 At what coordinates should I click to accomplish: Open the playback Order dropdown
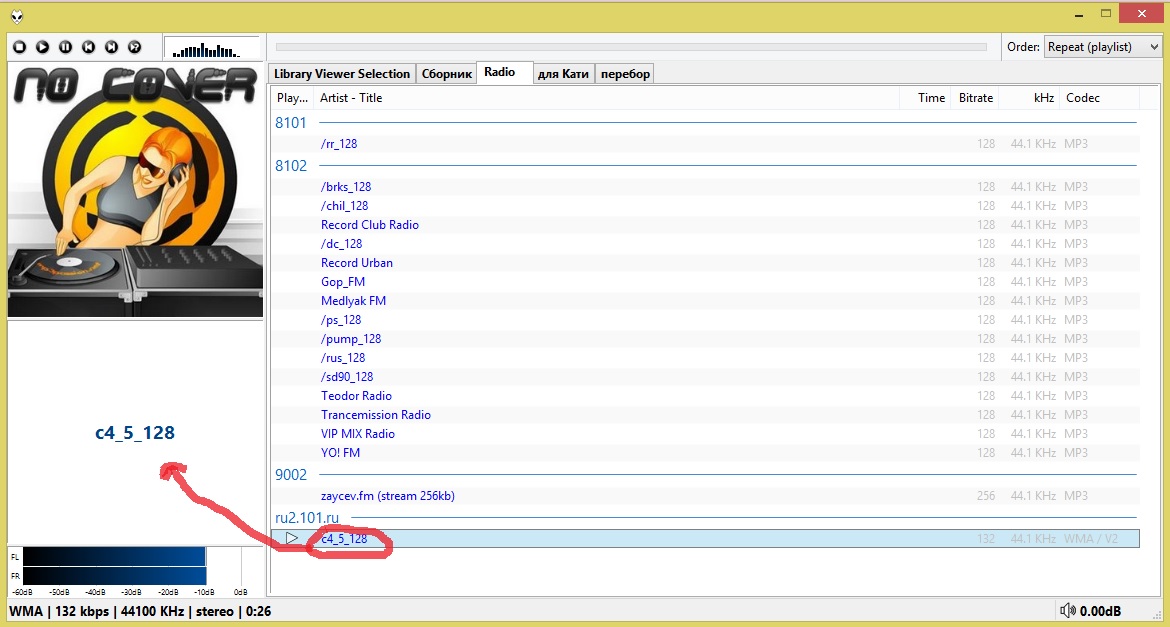coord(1102,47)
